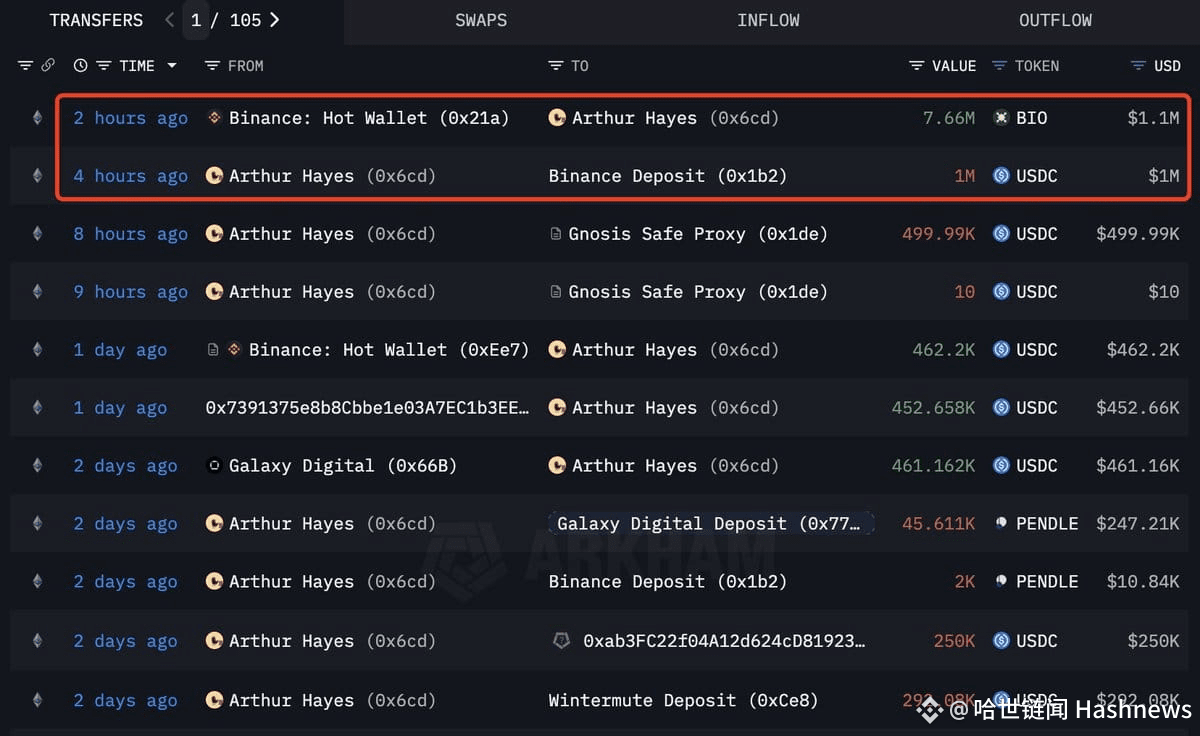
Task: Switch to the OUTFLOW tab
Action: 1055,20
